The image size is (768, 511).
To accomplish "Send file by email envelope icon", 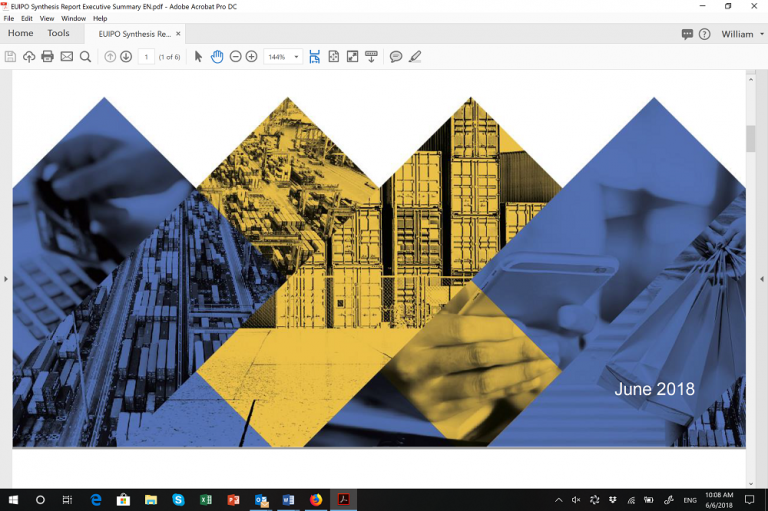I will 66,57.
